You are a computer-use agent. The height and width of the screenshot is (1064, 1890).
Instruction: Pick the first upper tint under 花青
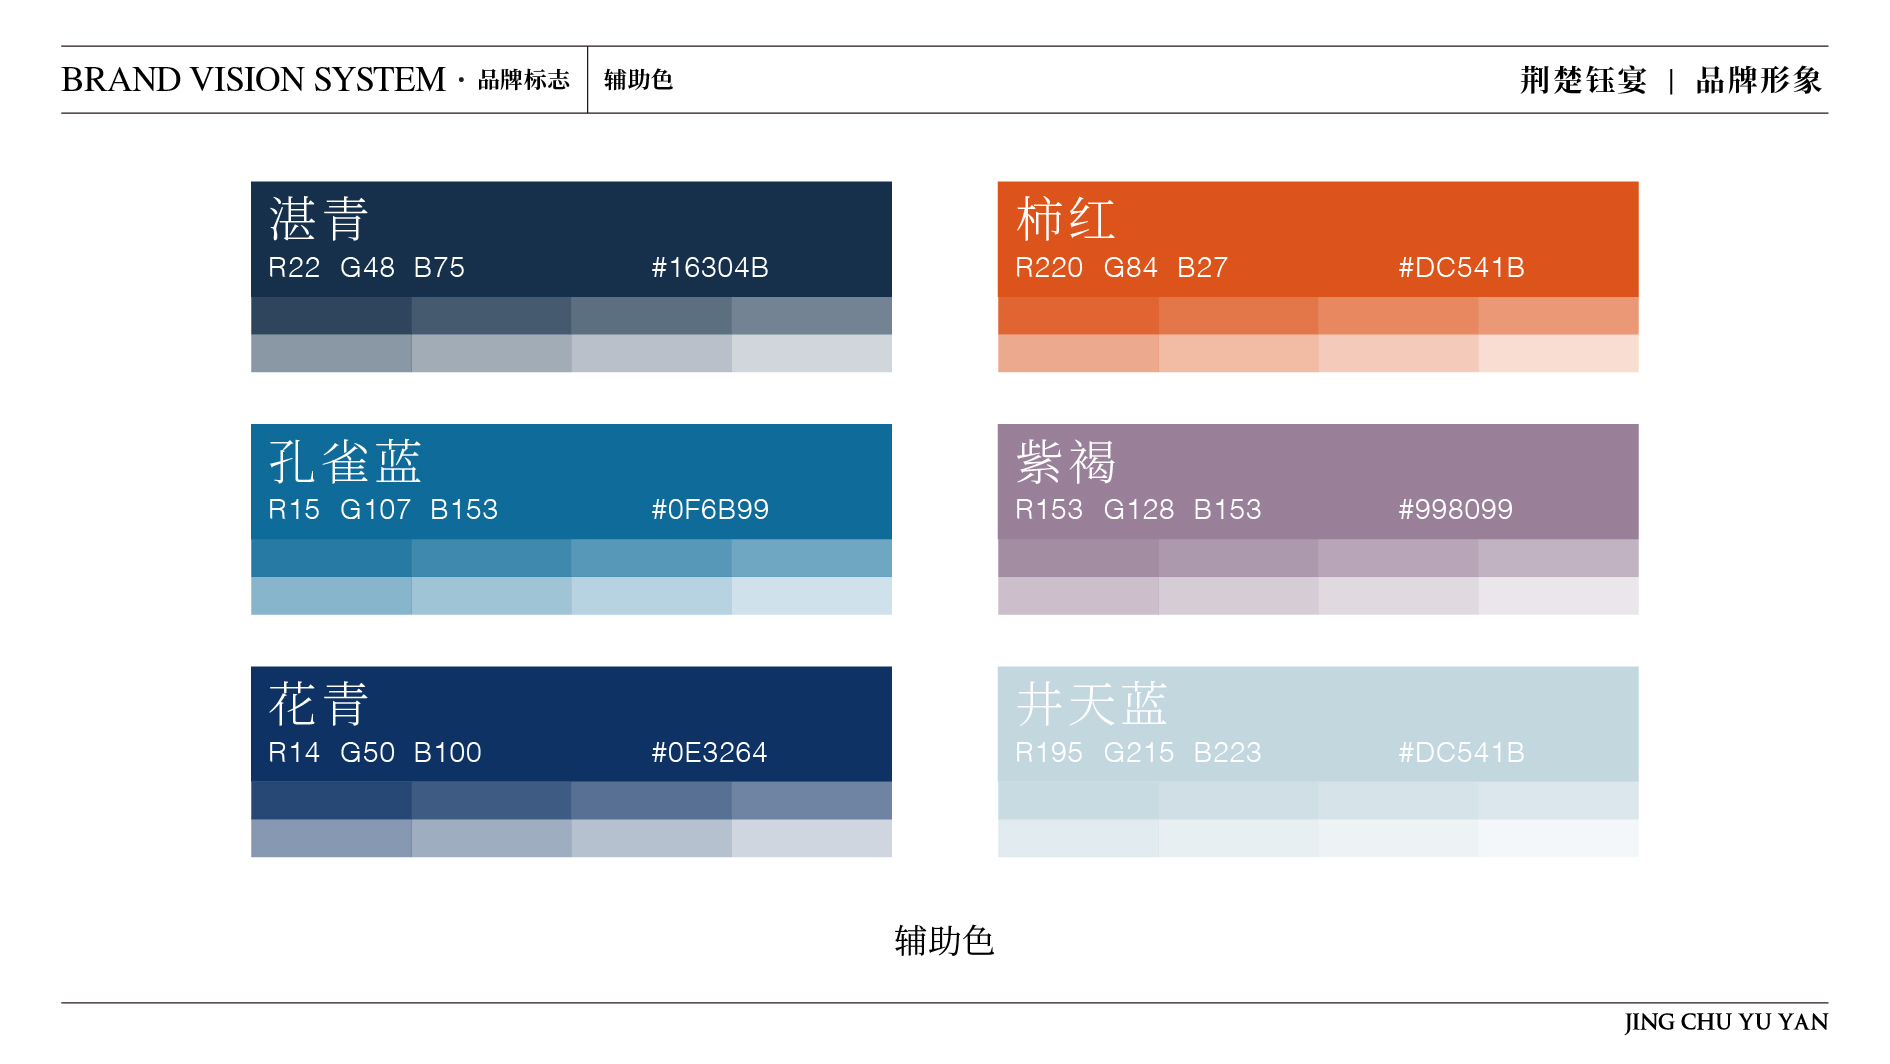(331, 801)
